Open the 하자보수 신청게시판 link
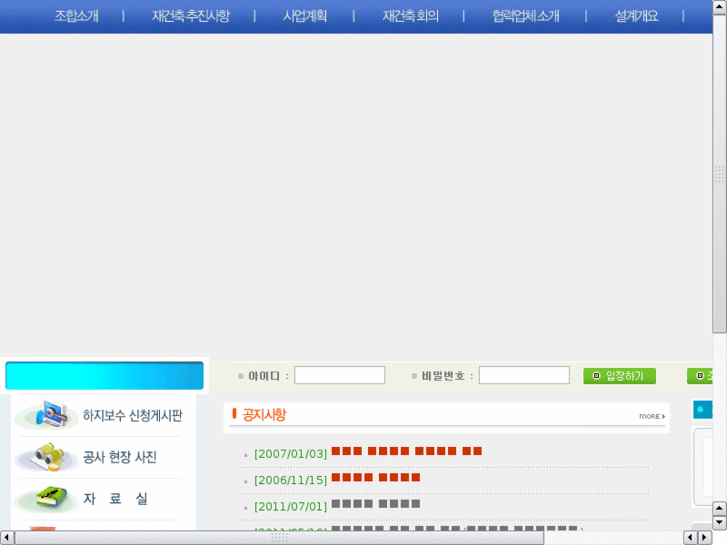Screen dimensions: 727x545 [133, 415]
